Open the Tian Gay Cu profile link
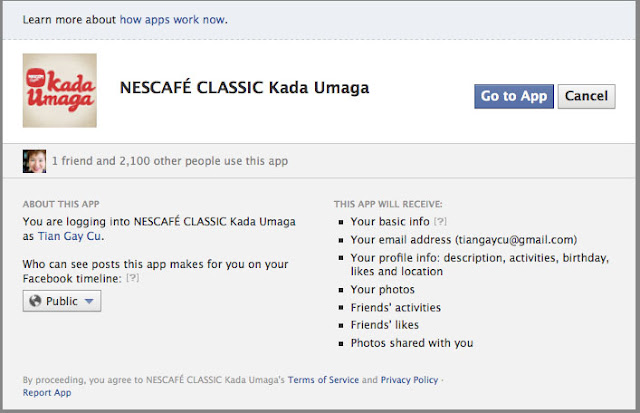 [x=69, y=237]
